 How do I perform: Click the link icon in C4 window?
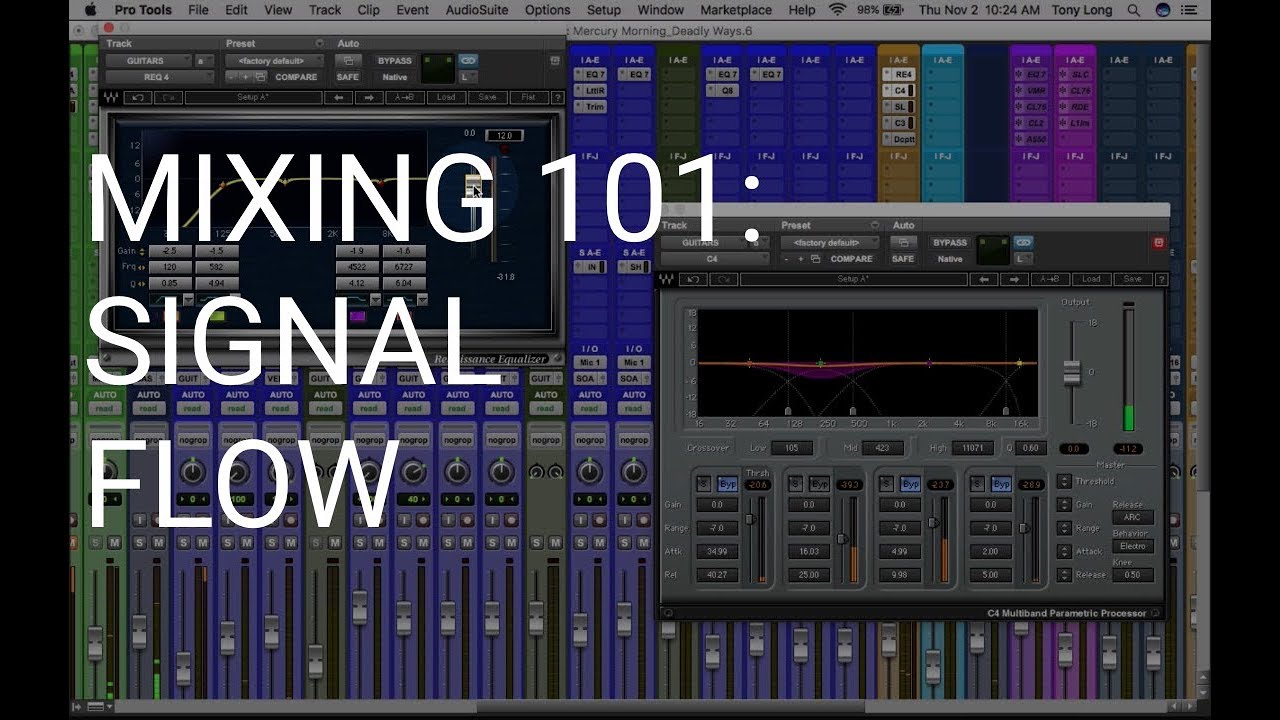(x=1023, y=242)
